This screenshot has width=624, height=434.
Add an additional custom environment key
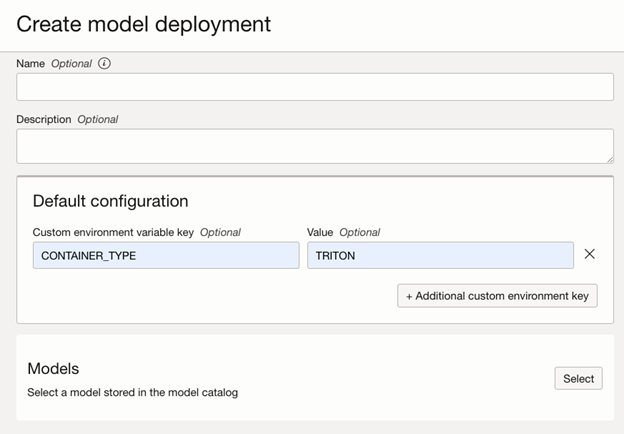pos(497,295)
